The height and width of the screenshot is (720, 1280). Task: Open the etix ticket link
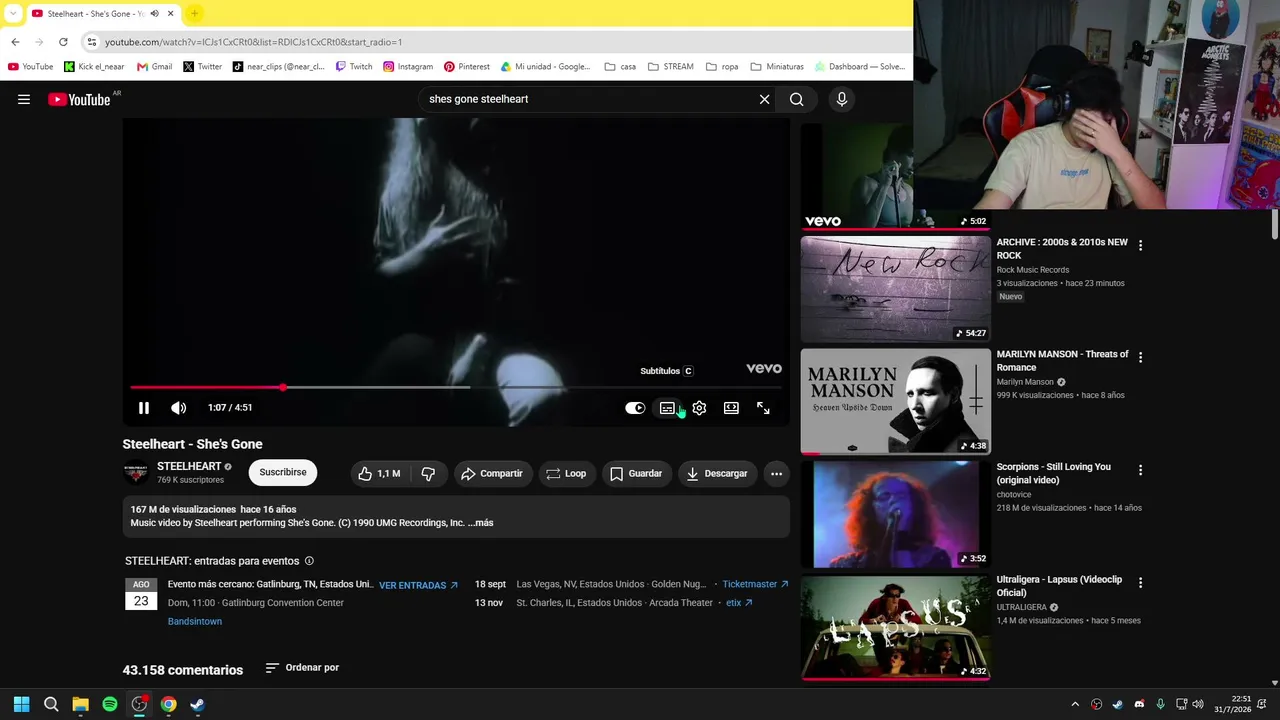point(739,603)
